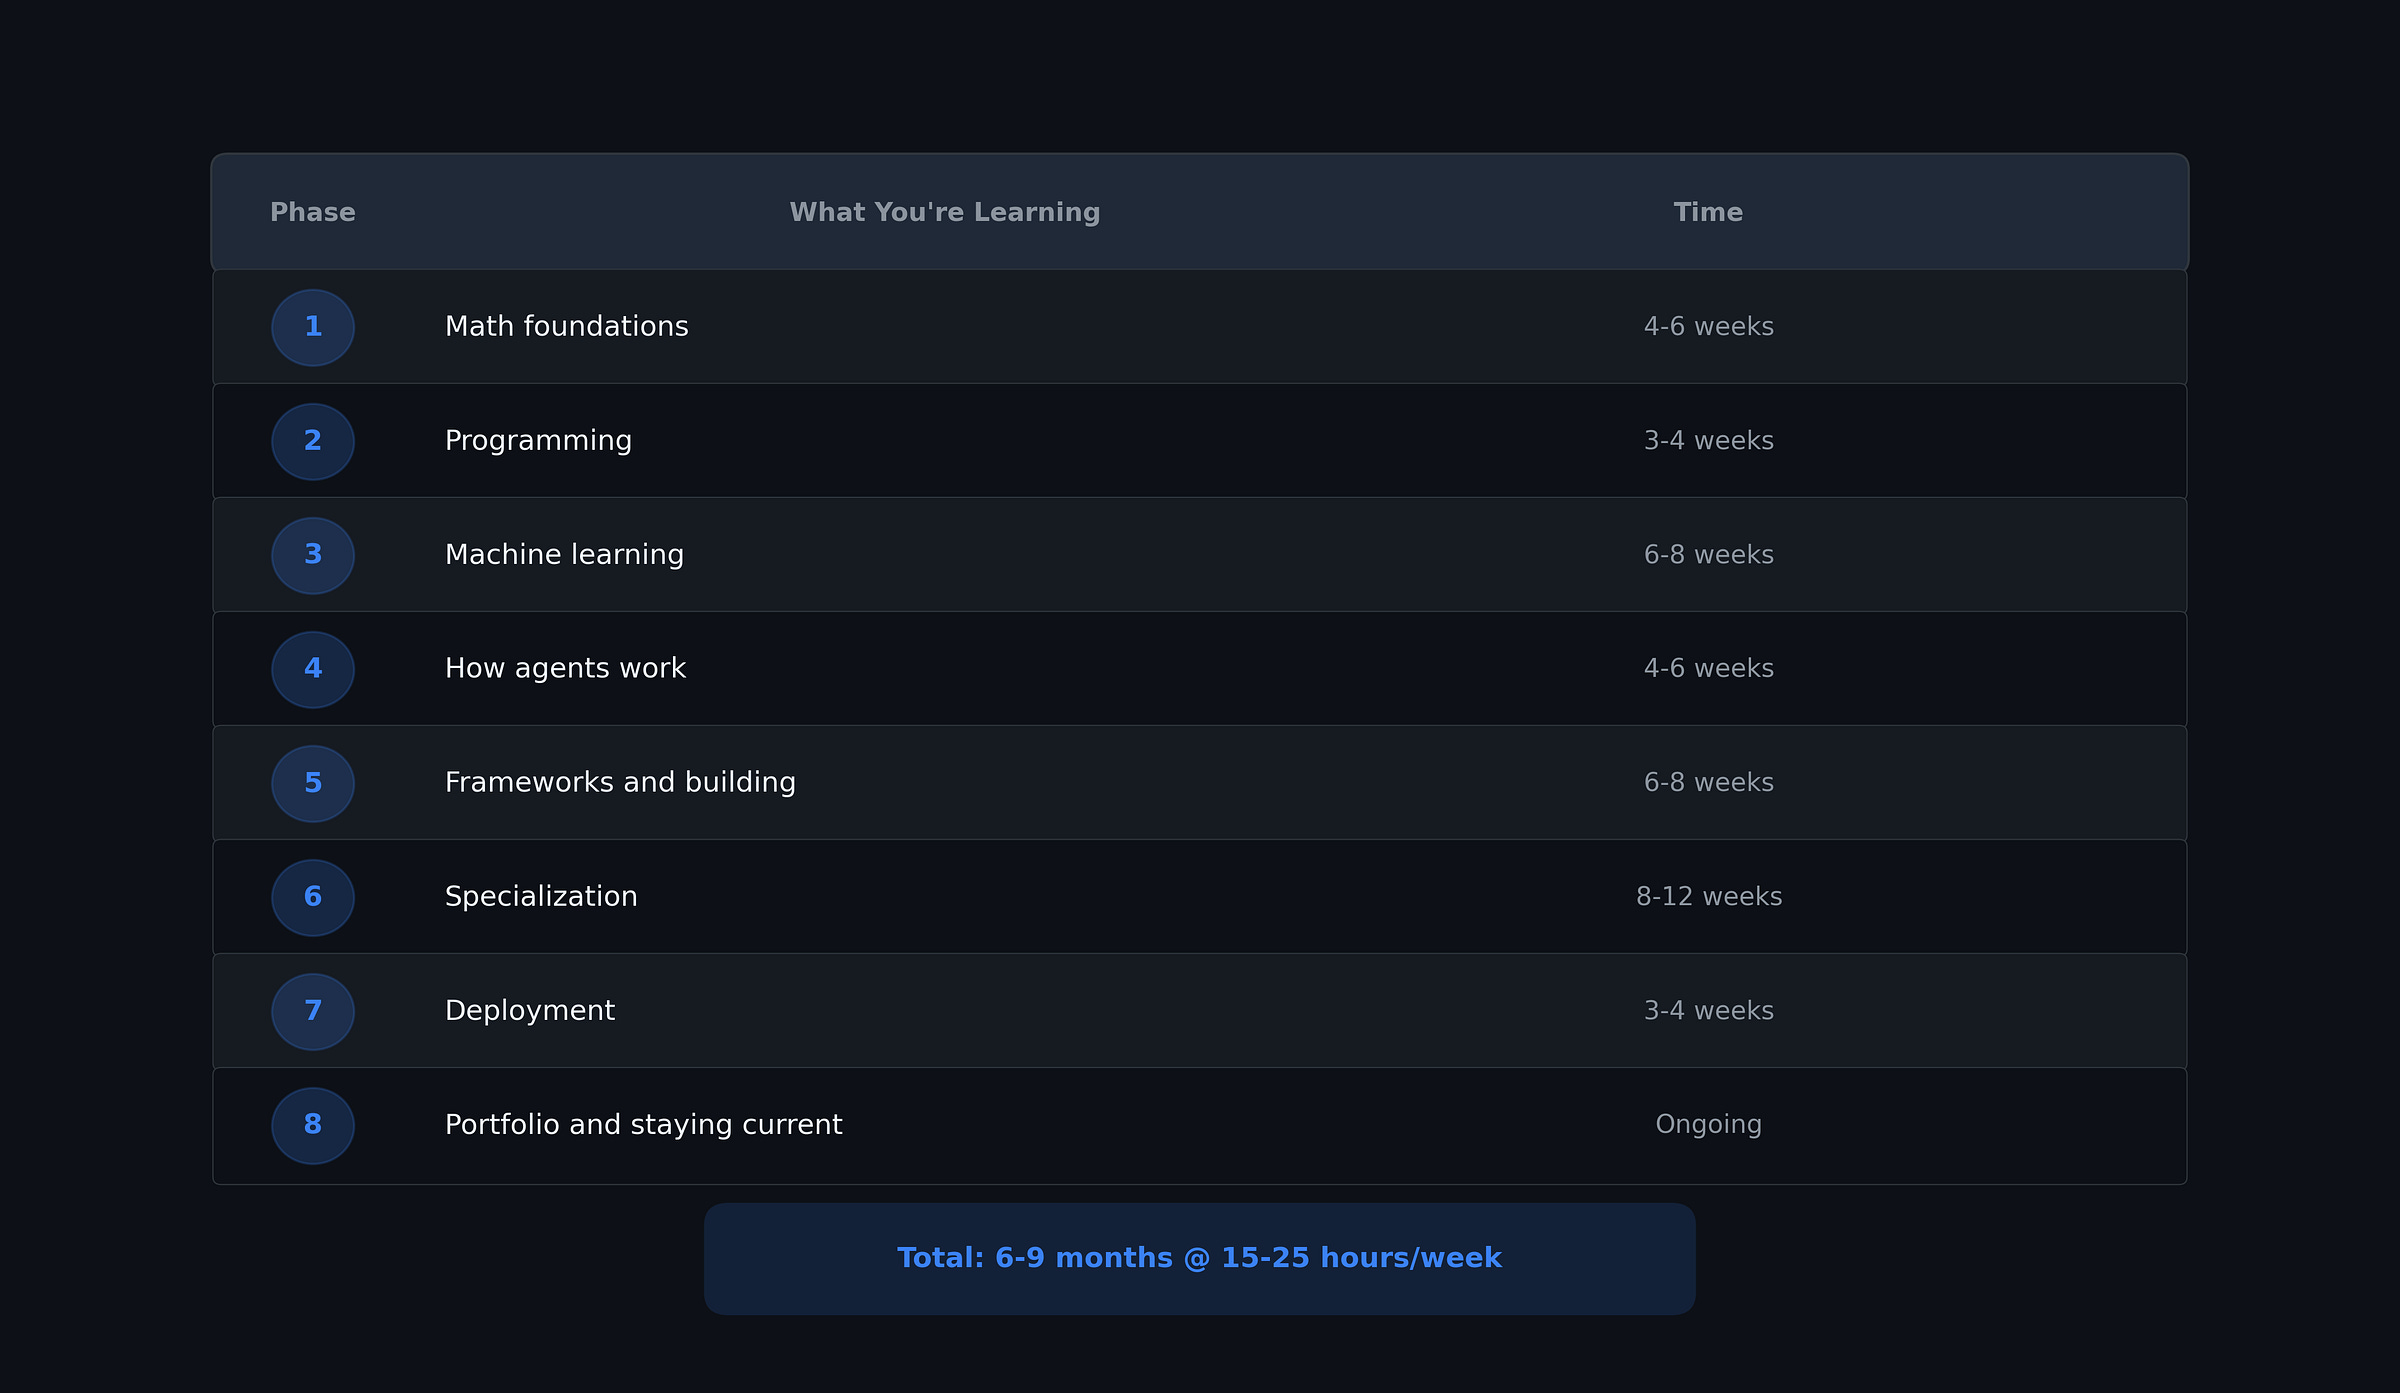Click the What You're Learning header
The width and height of the screenshot is (2400, 1393).
(x=944, y=212)
